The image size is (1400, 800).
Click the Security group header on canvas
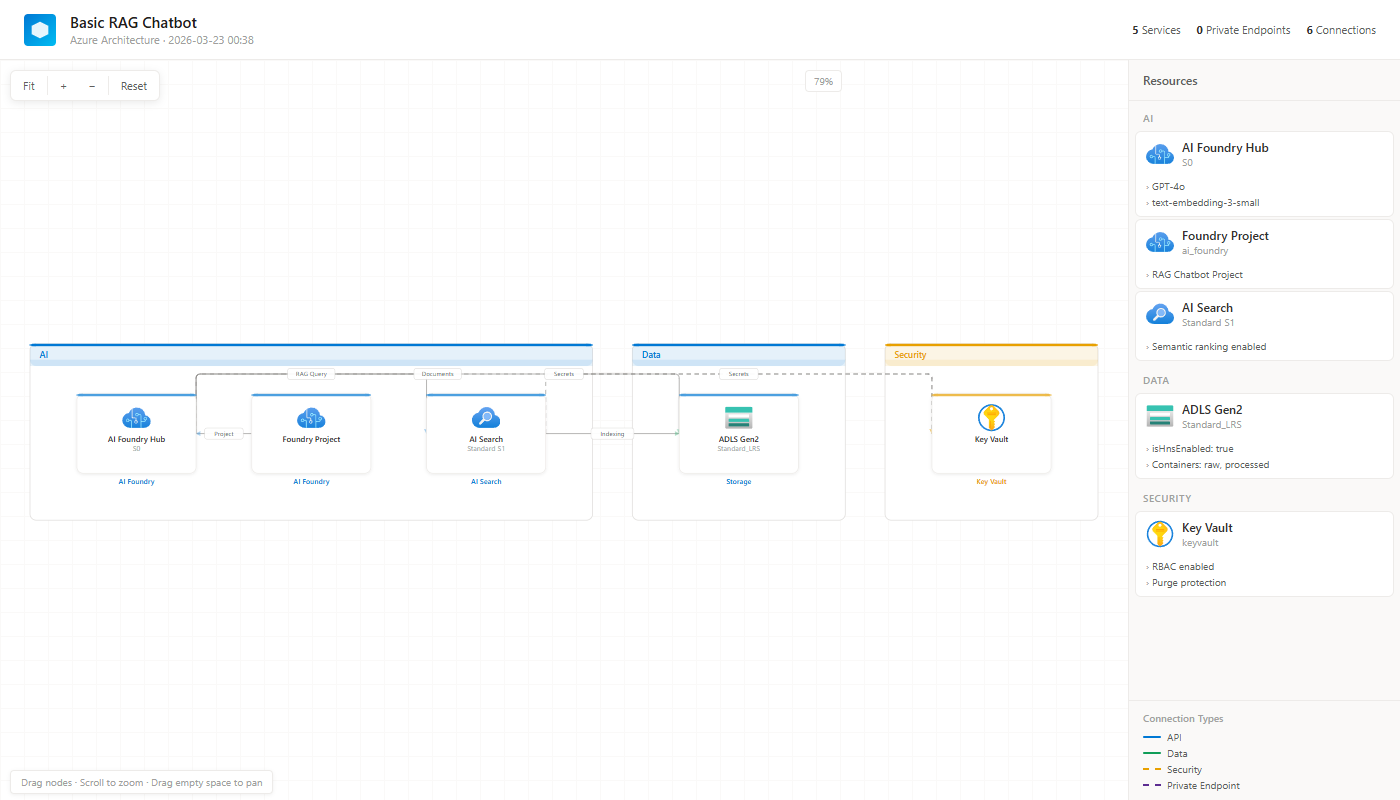(991, 355)
